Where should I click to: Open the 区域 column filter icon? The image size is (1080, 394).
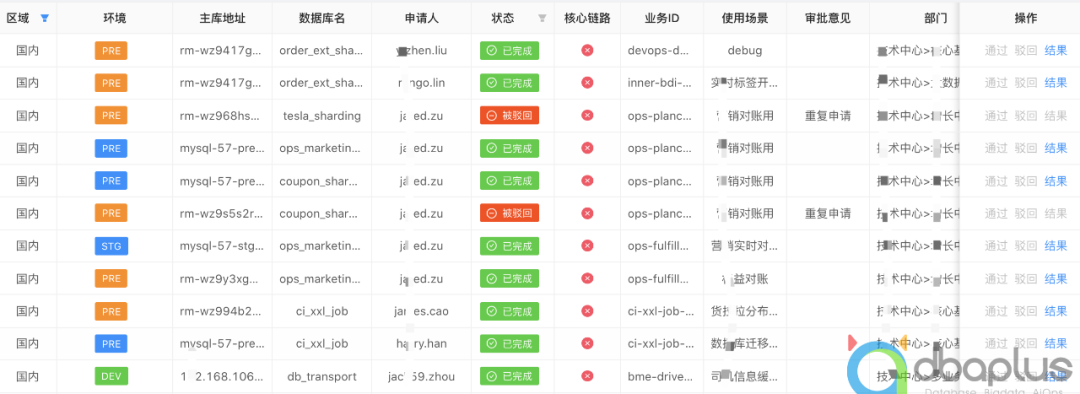pos(45,19)
